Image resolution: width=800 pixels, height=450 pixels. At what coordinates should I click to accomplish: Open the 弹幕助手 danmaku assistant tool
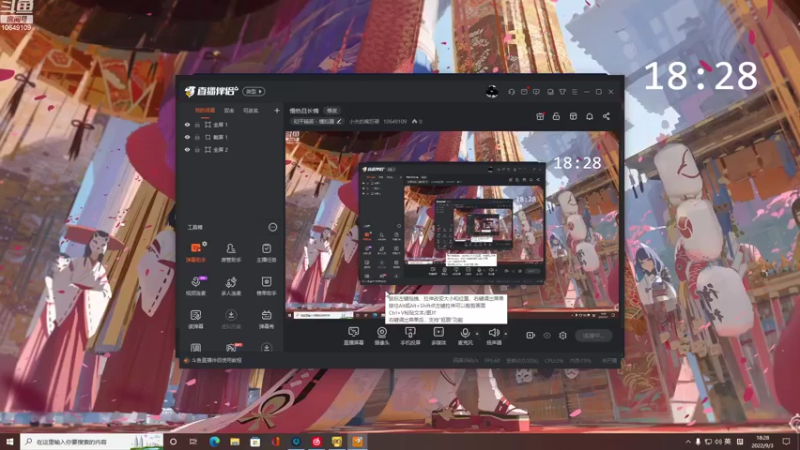[x=196, y=253]
